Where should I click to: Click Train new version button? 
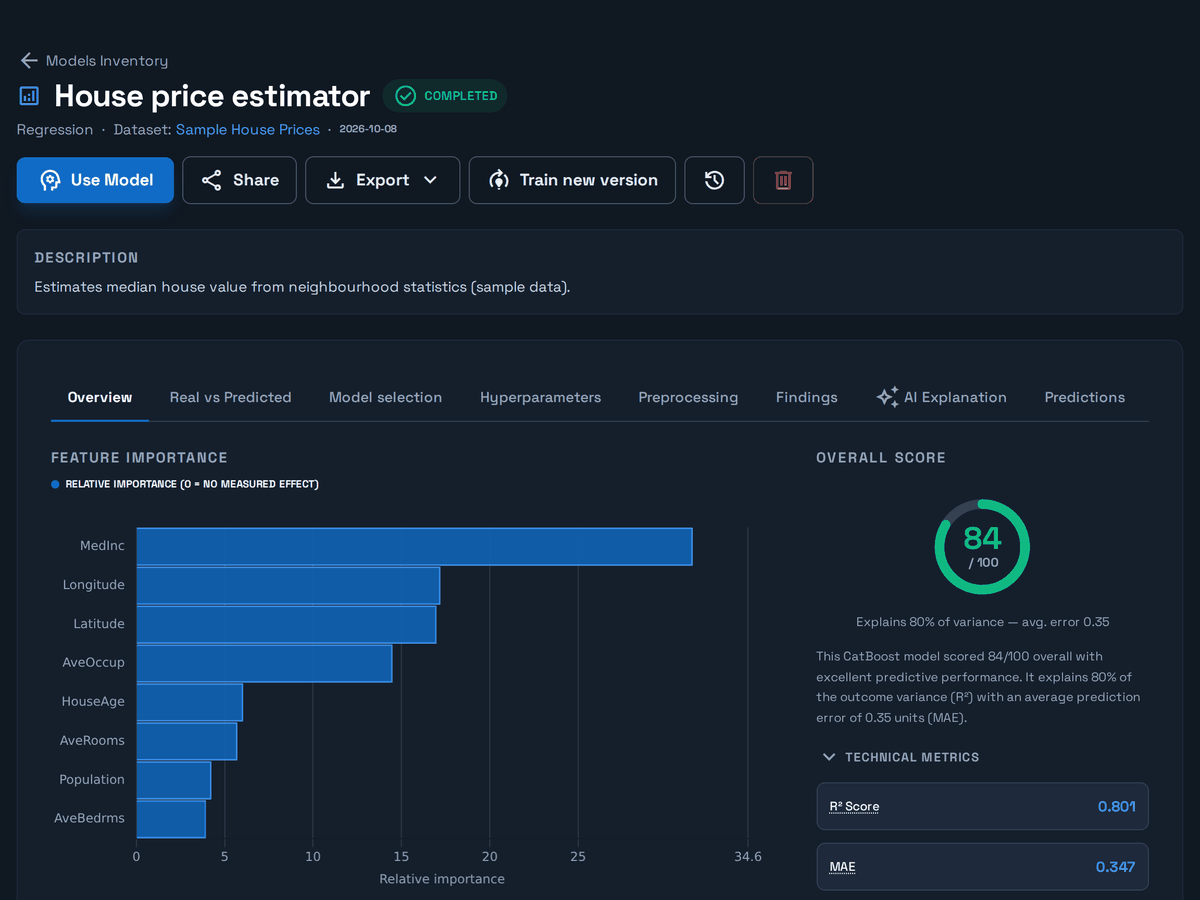click(572, 180)
